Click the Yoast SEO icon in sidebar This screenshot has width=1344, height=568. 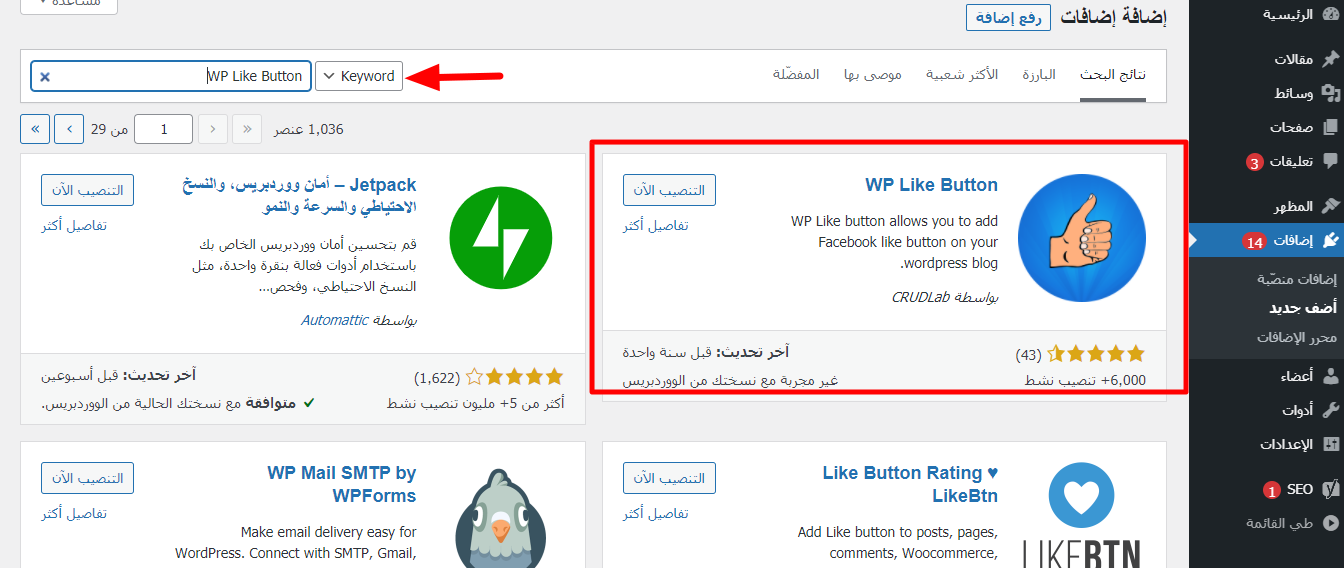pos(1330,489)
